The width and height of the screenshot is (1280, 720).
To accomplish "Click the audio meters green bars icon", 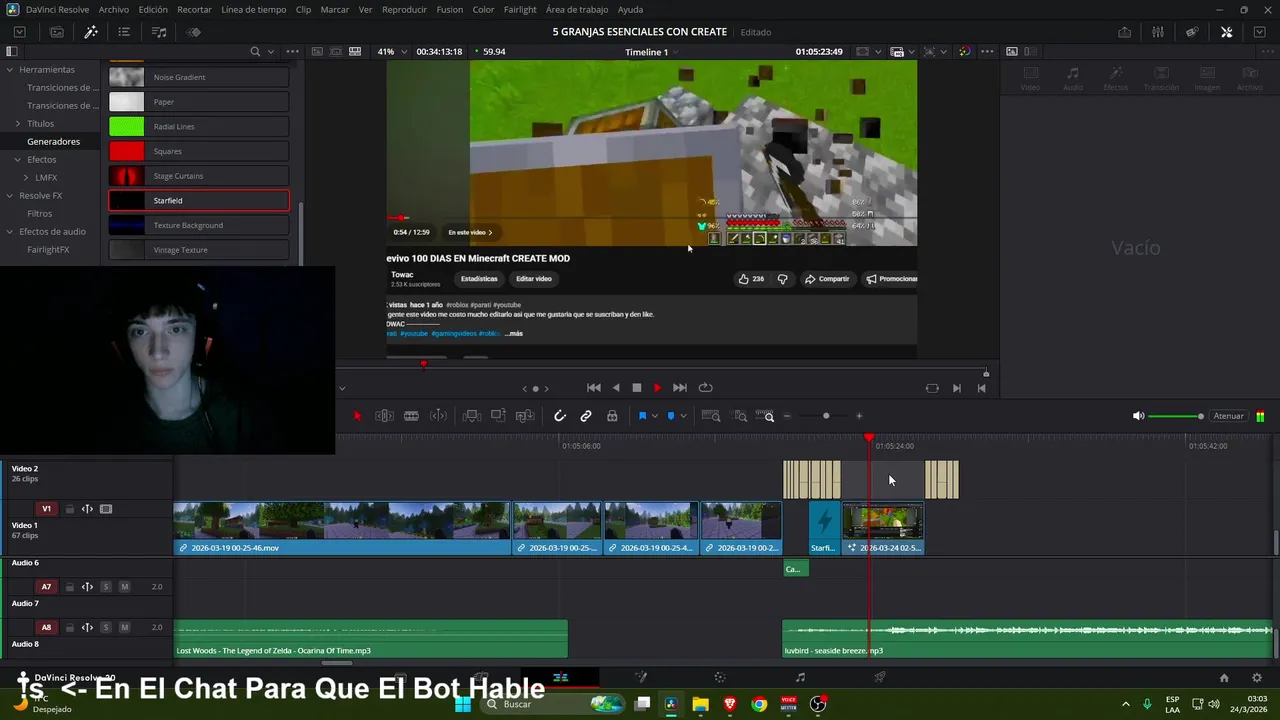I will click(1260, 416).
